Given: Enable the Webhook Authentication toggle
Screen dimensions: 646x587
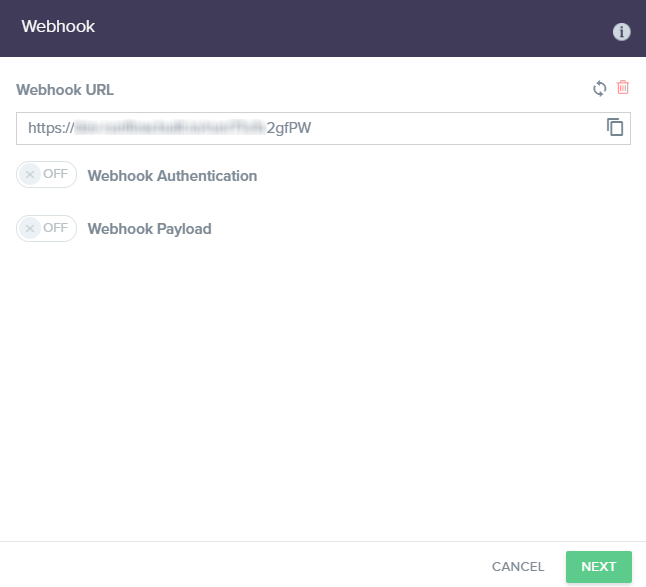Looking at the screenshot, I should (47, 175).
